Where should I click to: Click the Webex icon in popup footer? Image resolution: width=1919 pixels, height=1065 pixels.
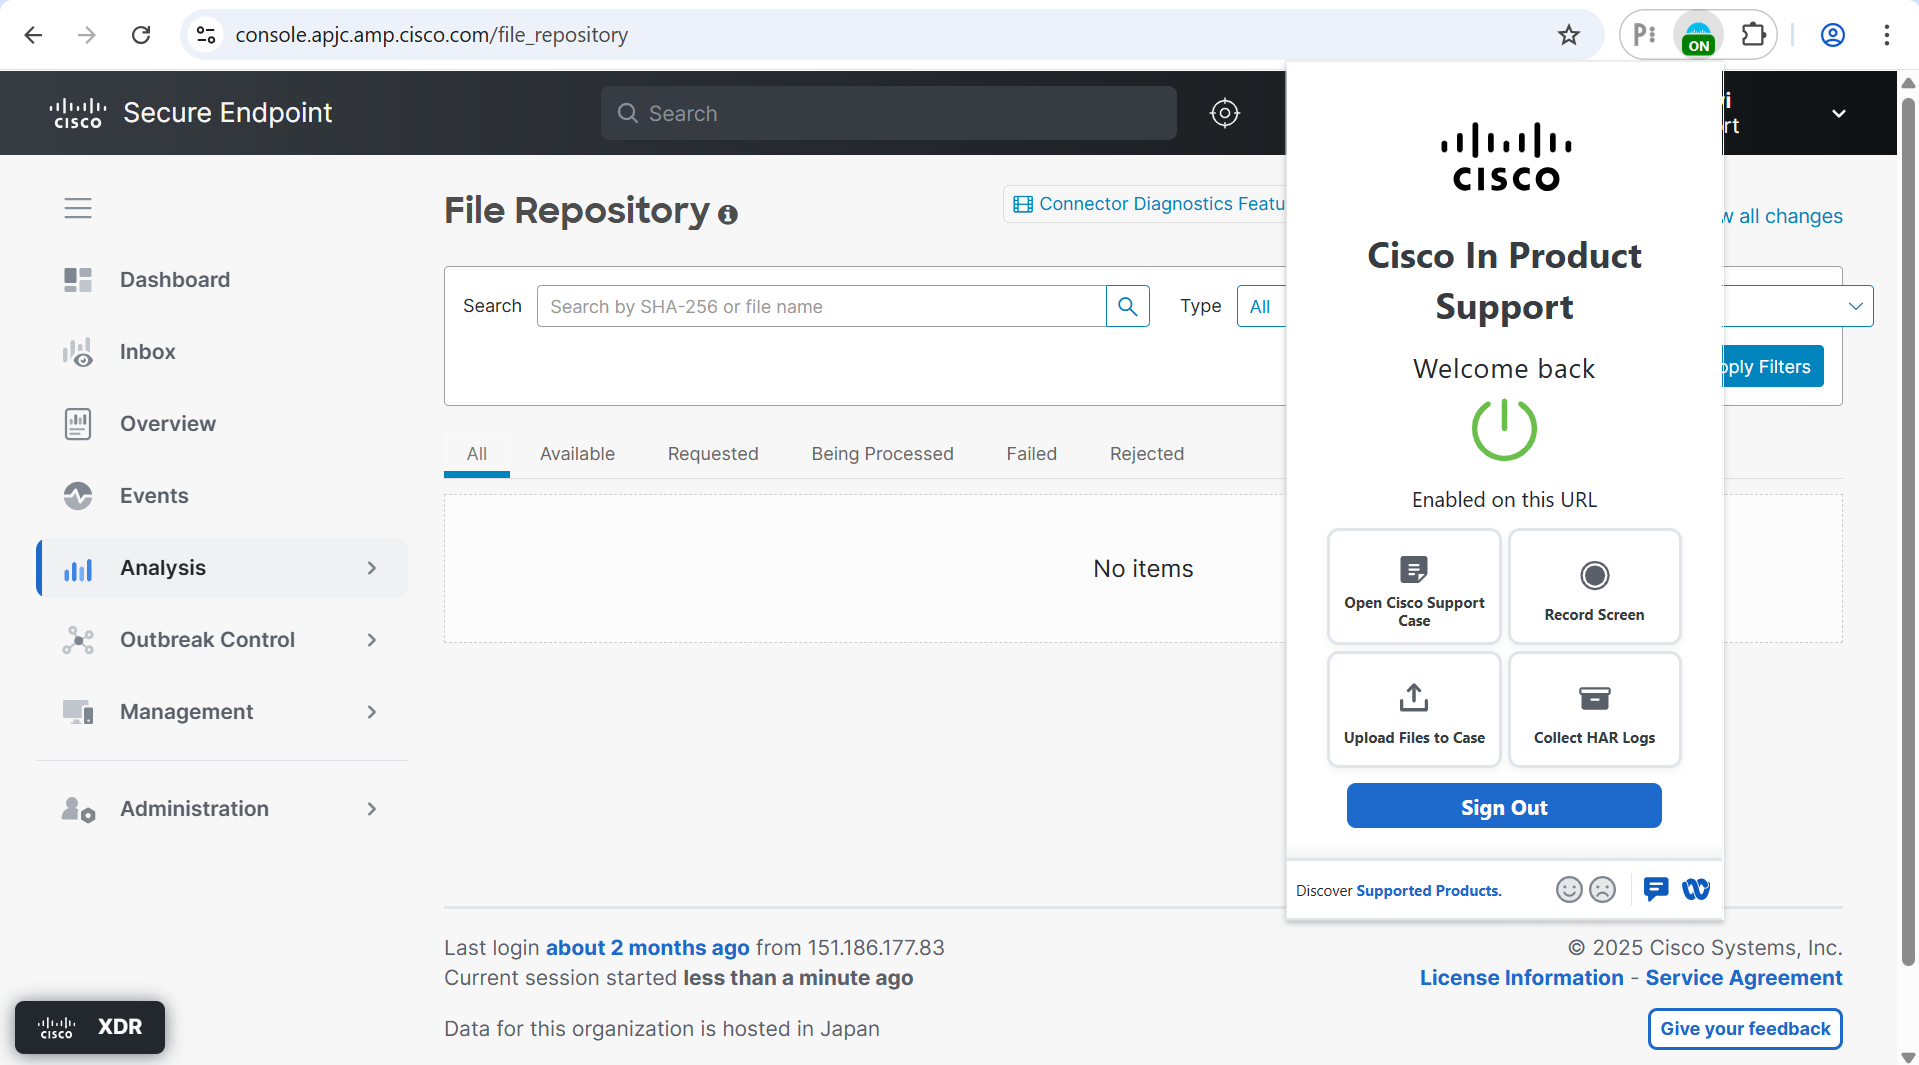1695,889
